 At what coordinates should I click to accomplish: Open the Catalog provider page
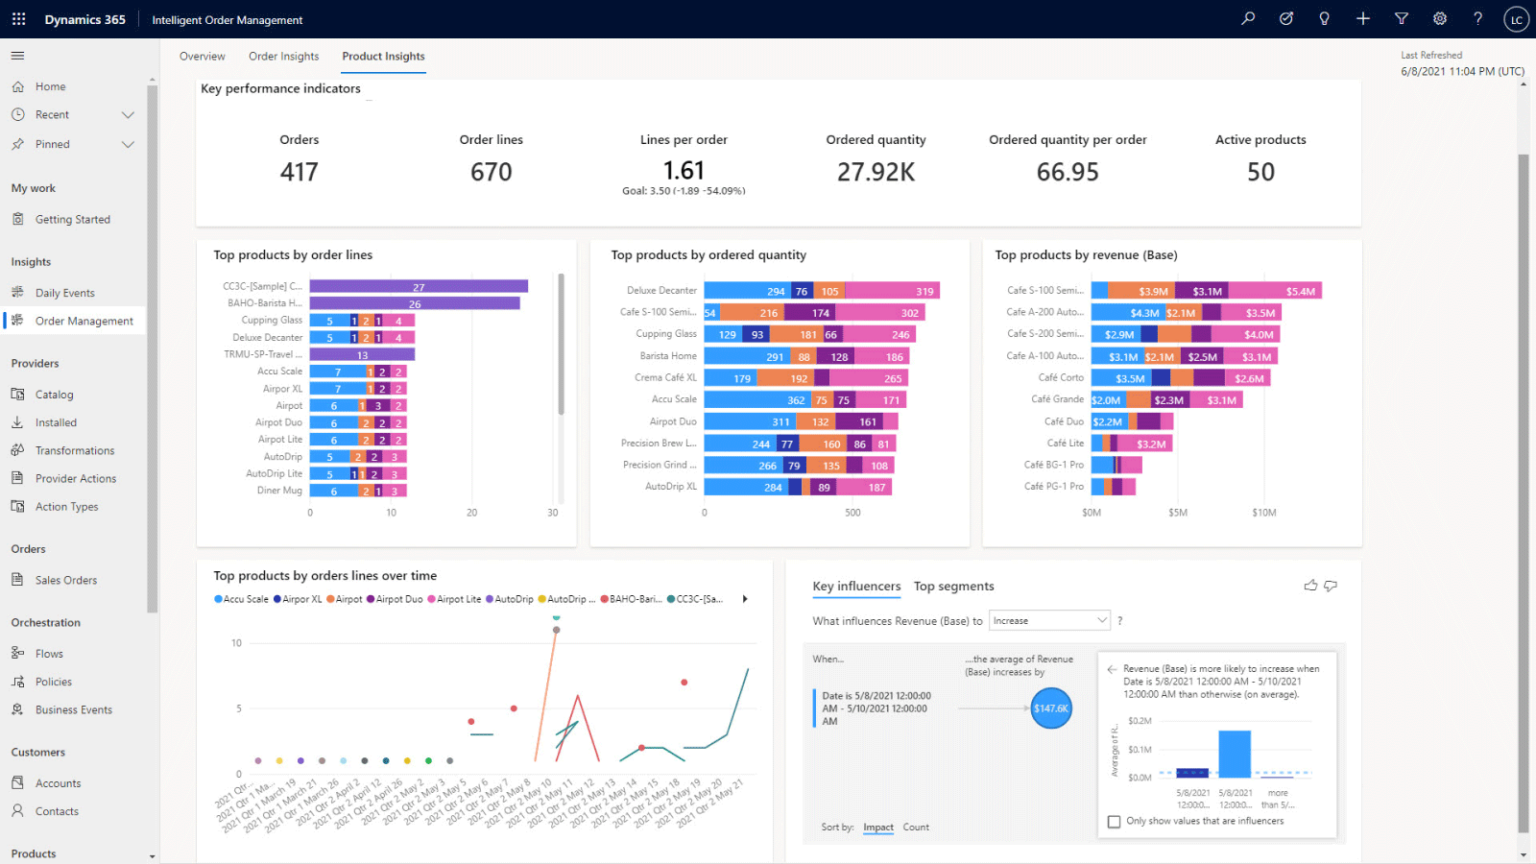tap(57, 394)
